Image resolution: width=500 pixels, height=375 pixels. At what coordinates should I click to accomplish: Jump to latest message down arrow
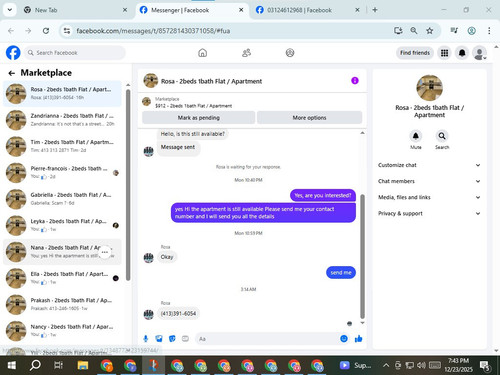362,323
